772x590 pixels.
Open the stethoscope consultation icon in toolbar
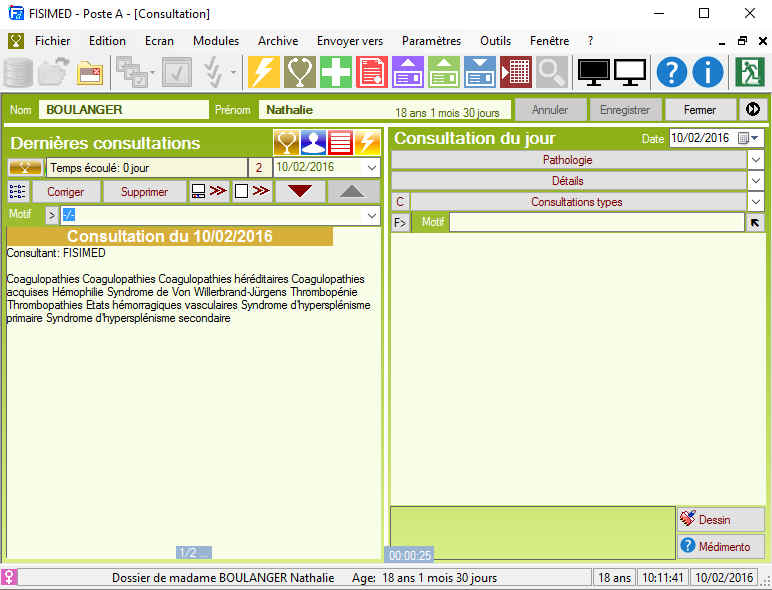point(300,72)
